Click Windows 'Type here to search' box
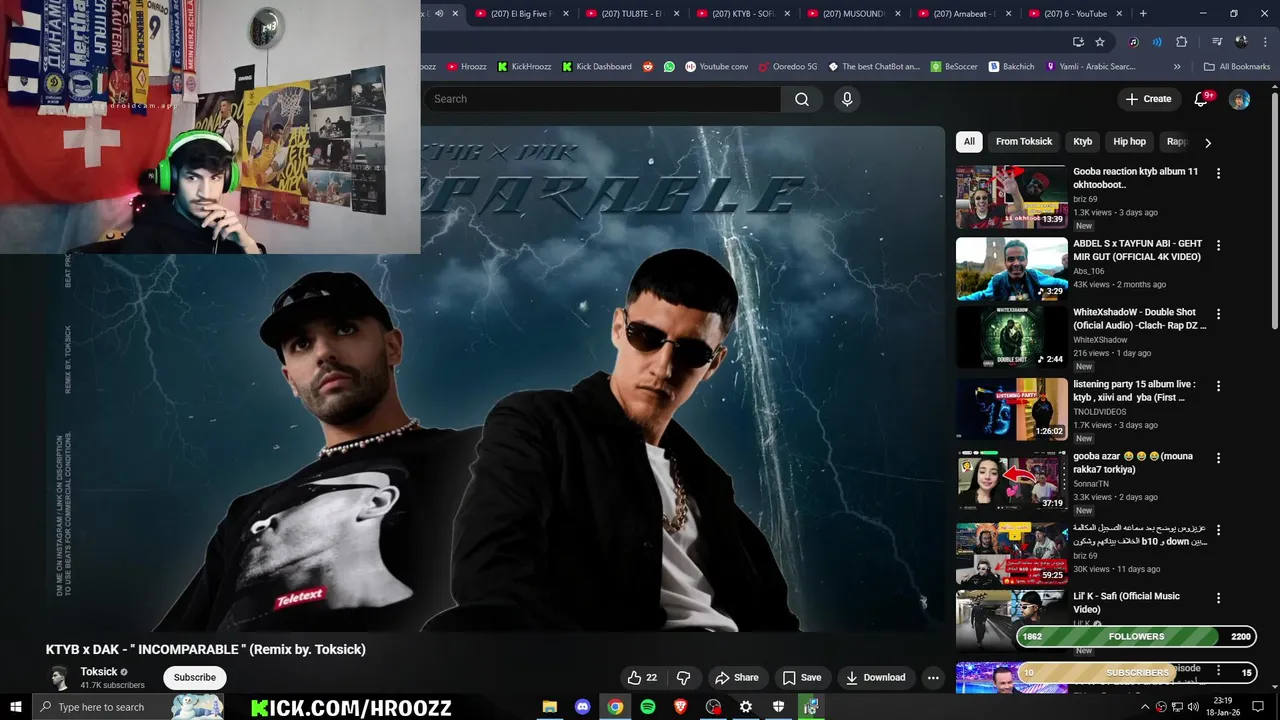 127,707
